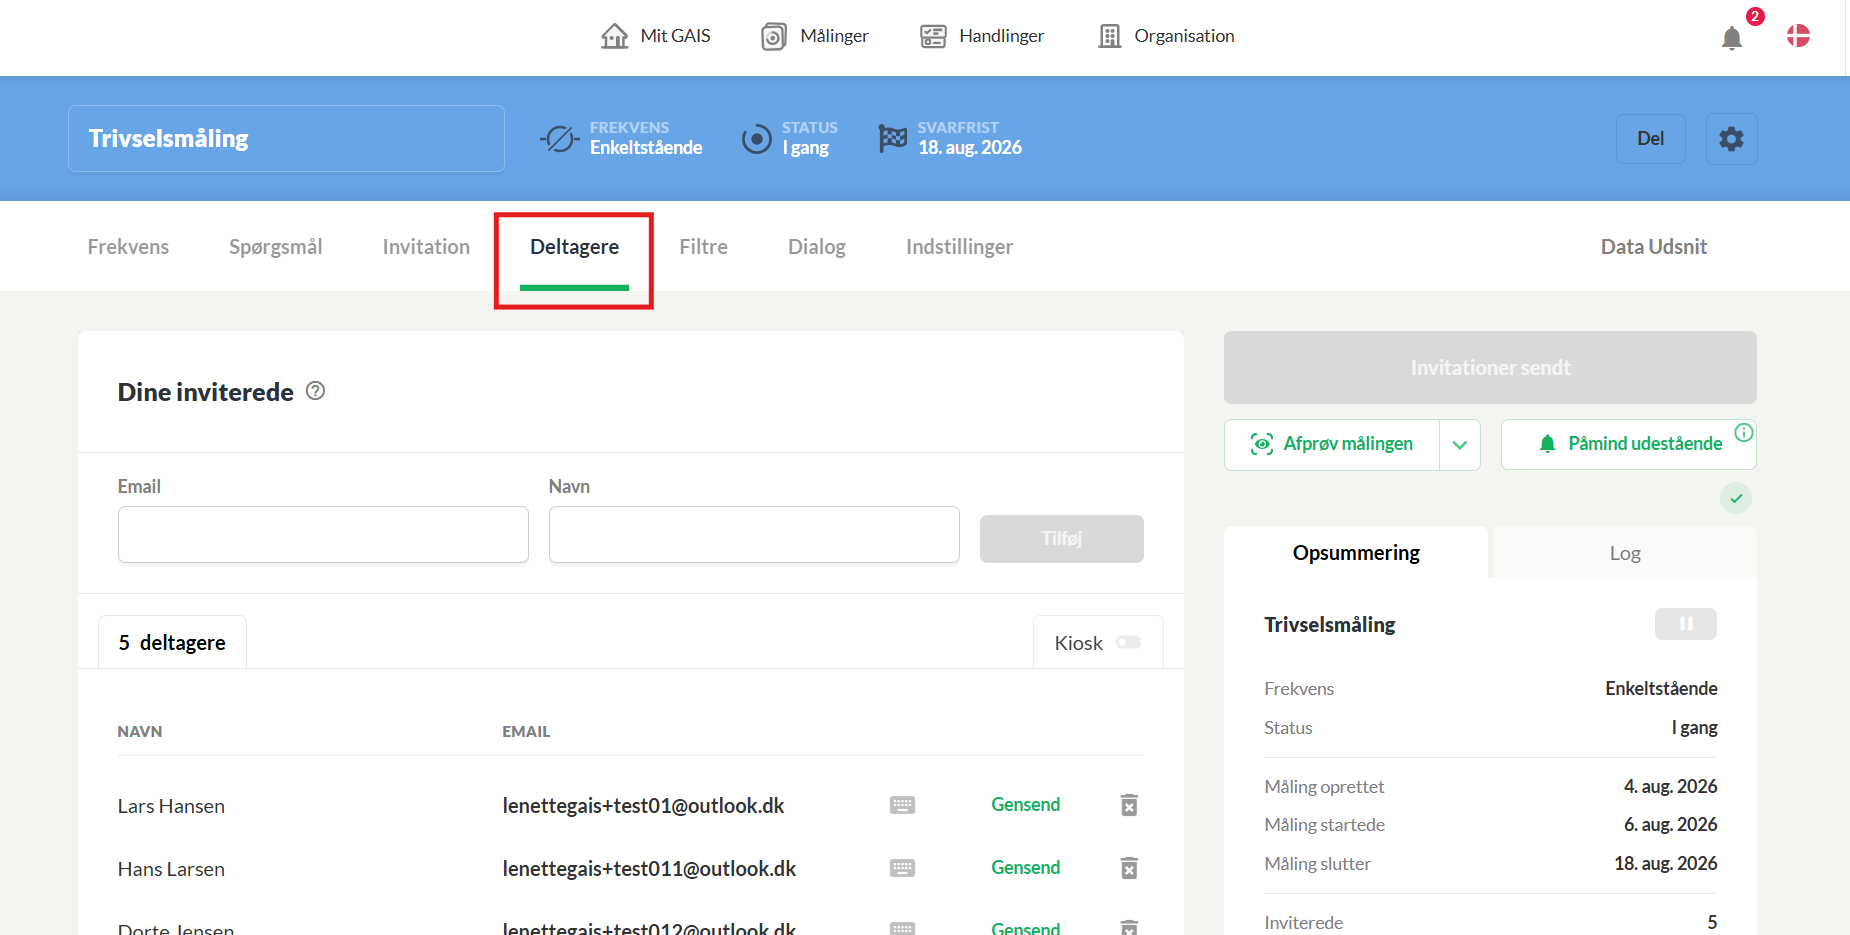Click the Invitationer sendt button
This screenshot has width=1850, height=935.
pyautogui.click(x=1490, y=368)
